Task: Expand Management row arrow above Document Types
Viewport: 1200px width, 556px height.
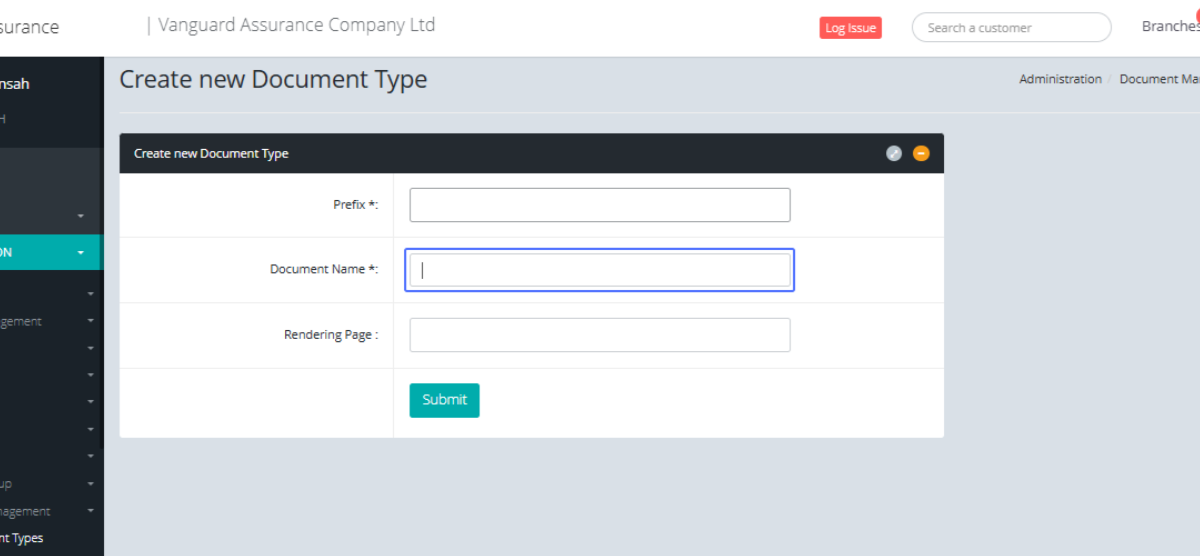Action: 90,511
